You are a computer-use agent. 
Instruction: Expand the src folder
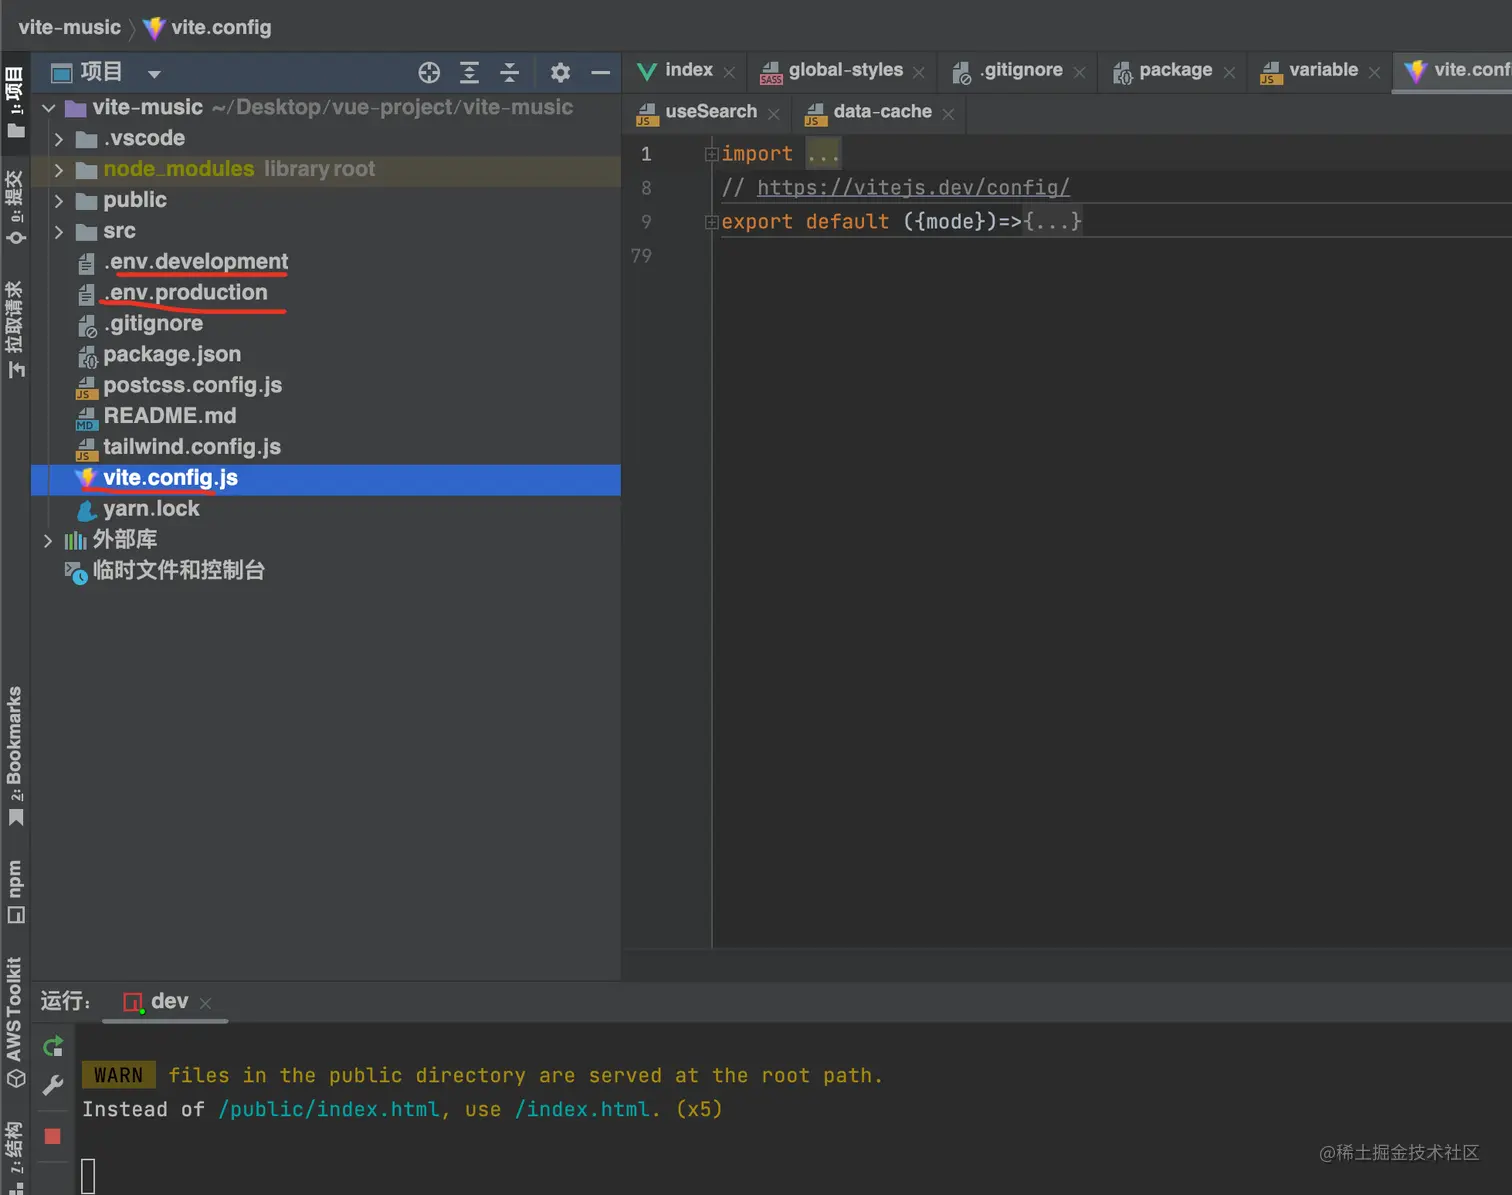point(59,232)
